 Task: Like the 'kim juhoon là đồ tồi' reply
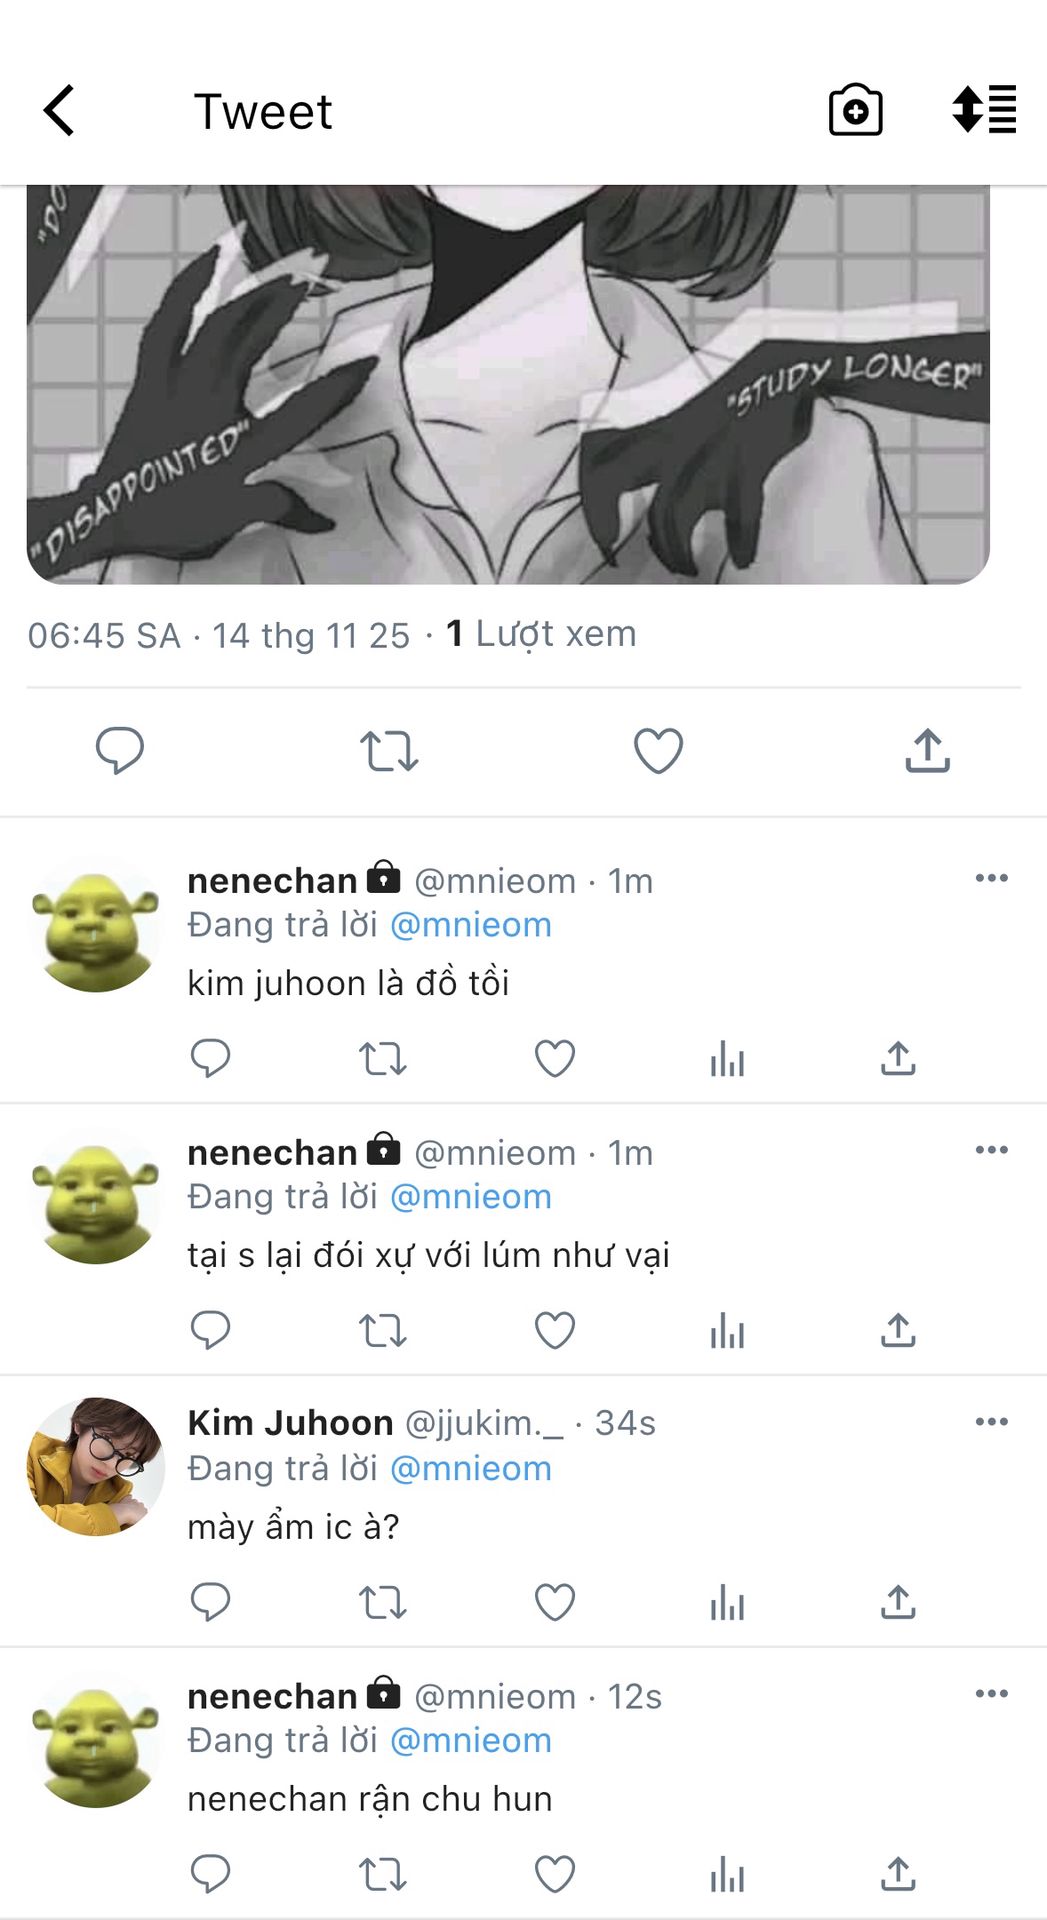(x=555, y=1058)
